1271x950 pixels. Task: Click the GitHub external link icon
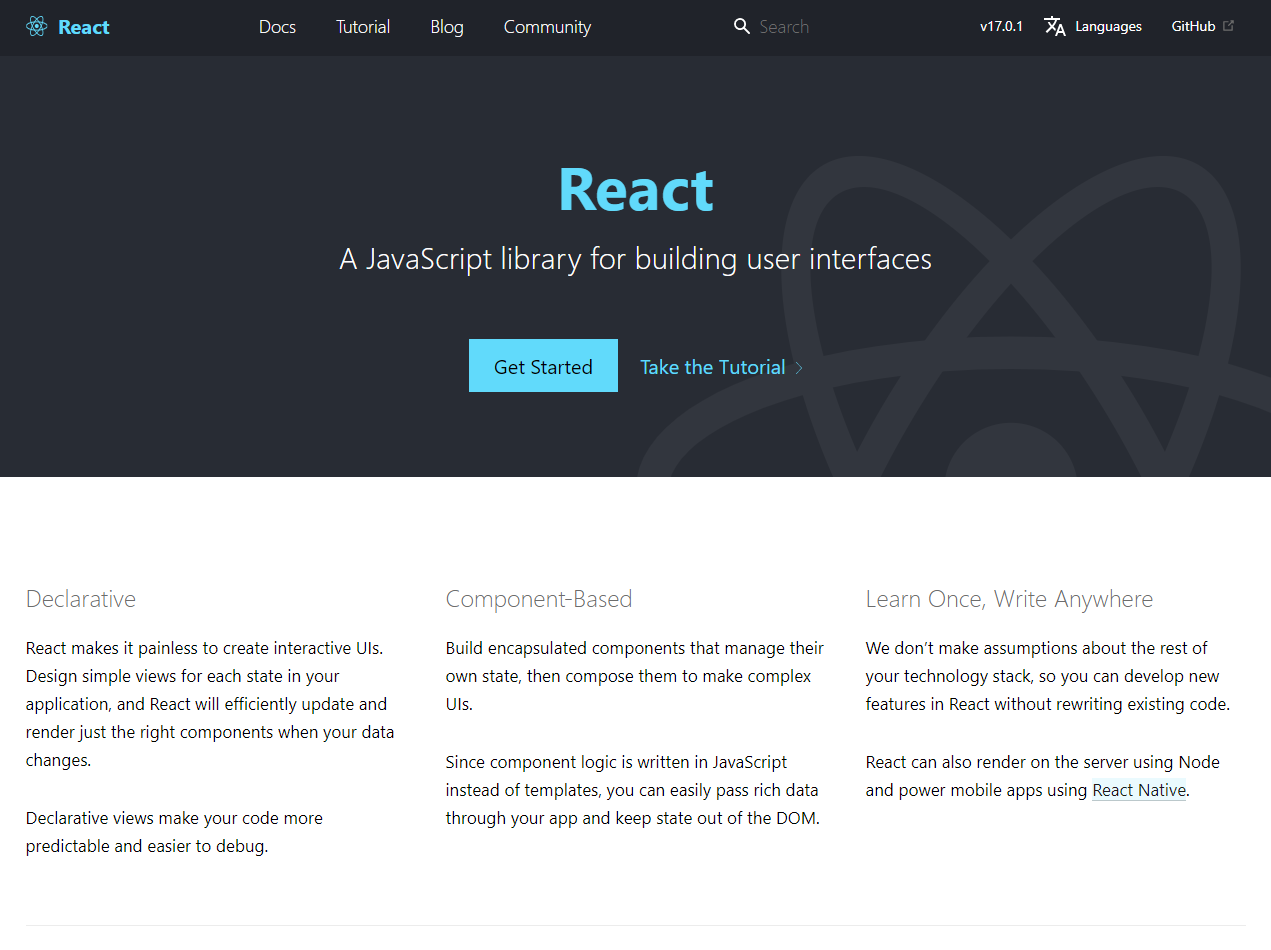[1228, 26]
